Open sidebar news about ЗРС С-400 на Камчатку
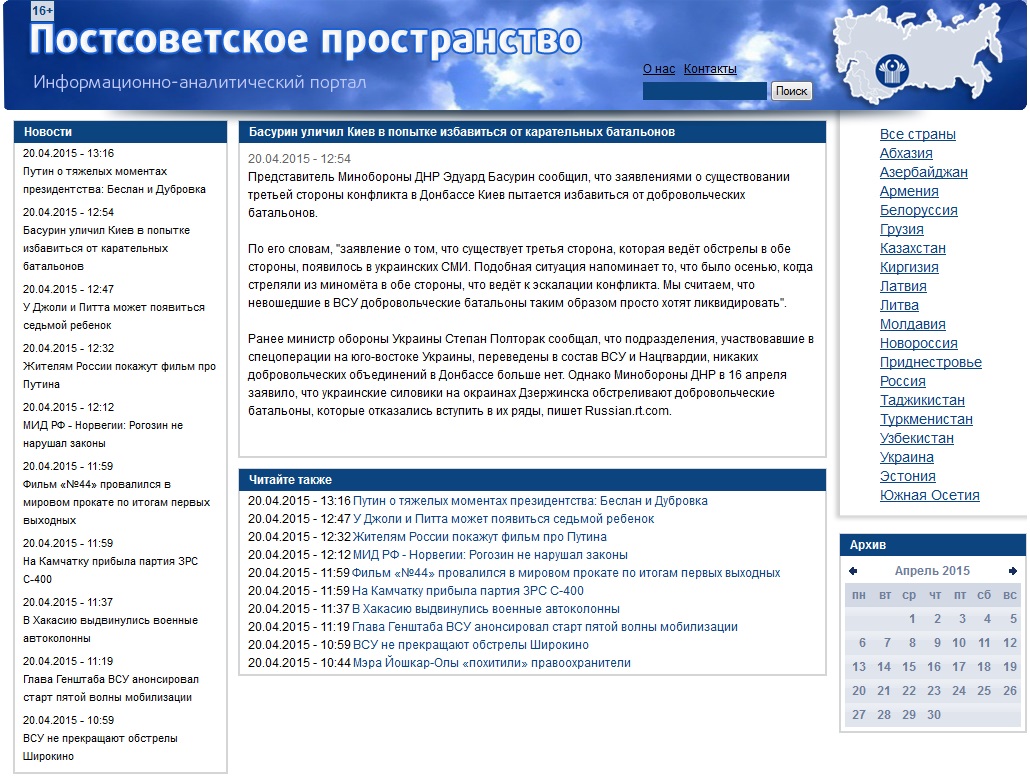 coord(110,570)
